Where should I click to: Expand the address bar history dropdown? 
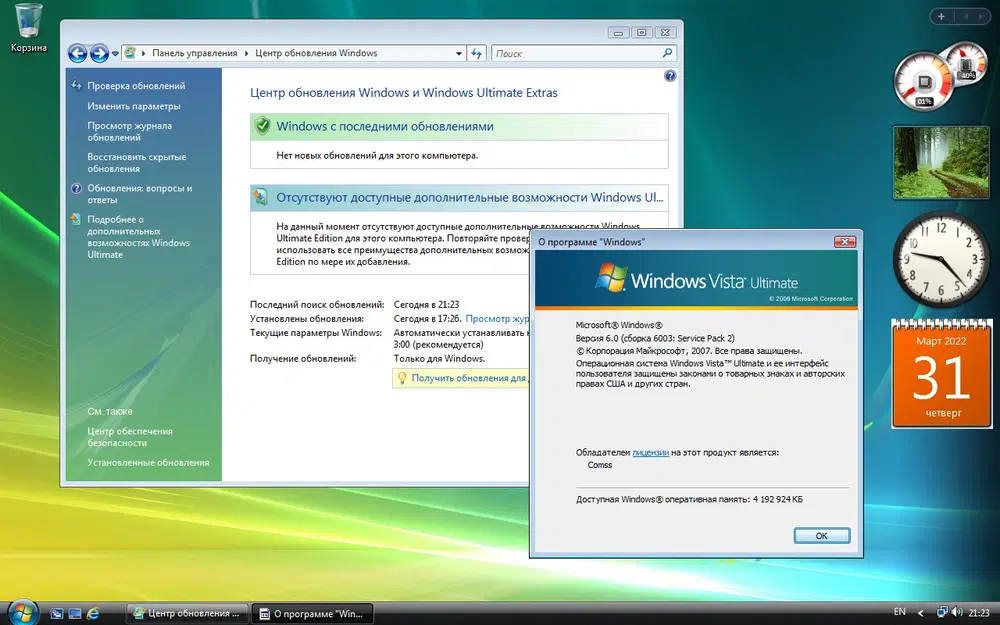tap(459, 54)
